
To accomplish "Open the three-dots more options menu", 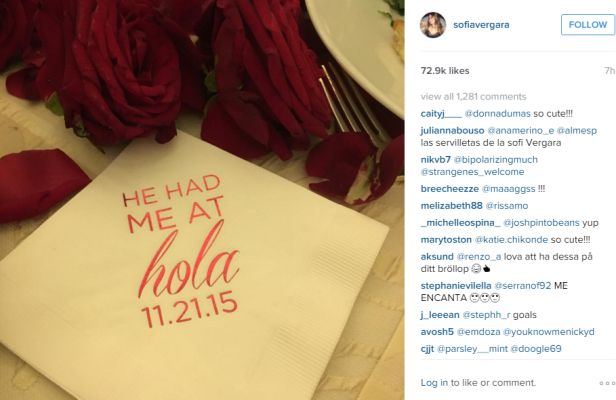I will [607, 383].
